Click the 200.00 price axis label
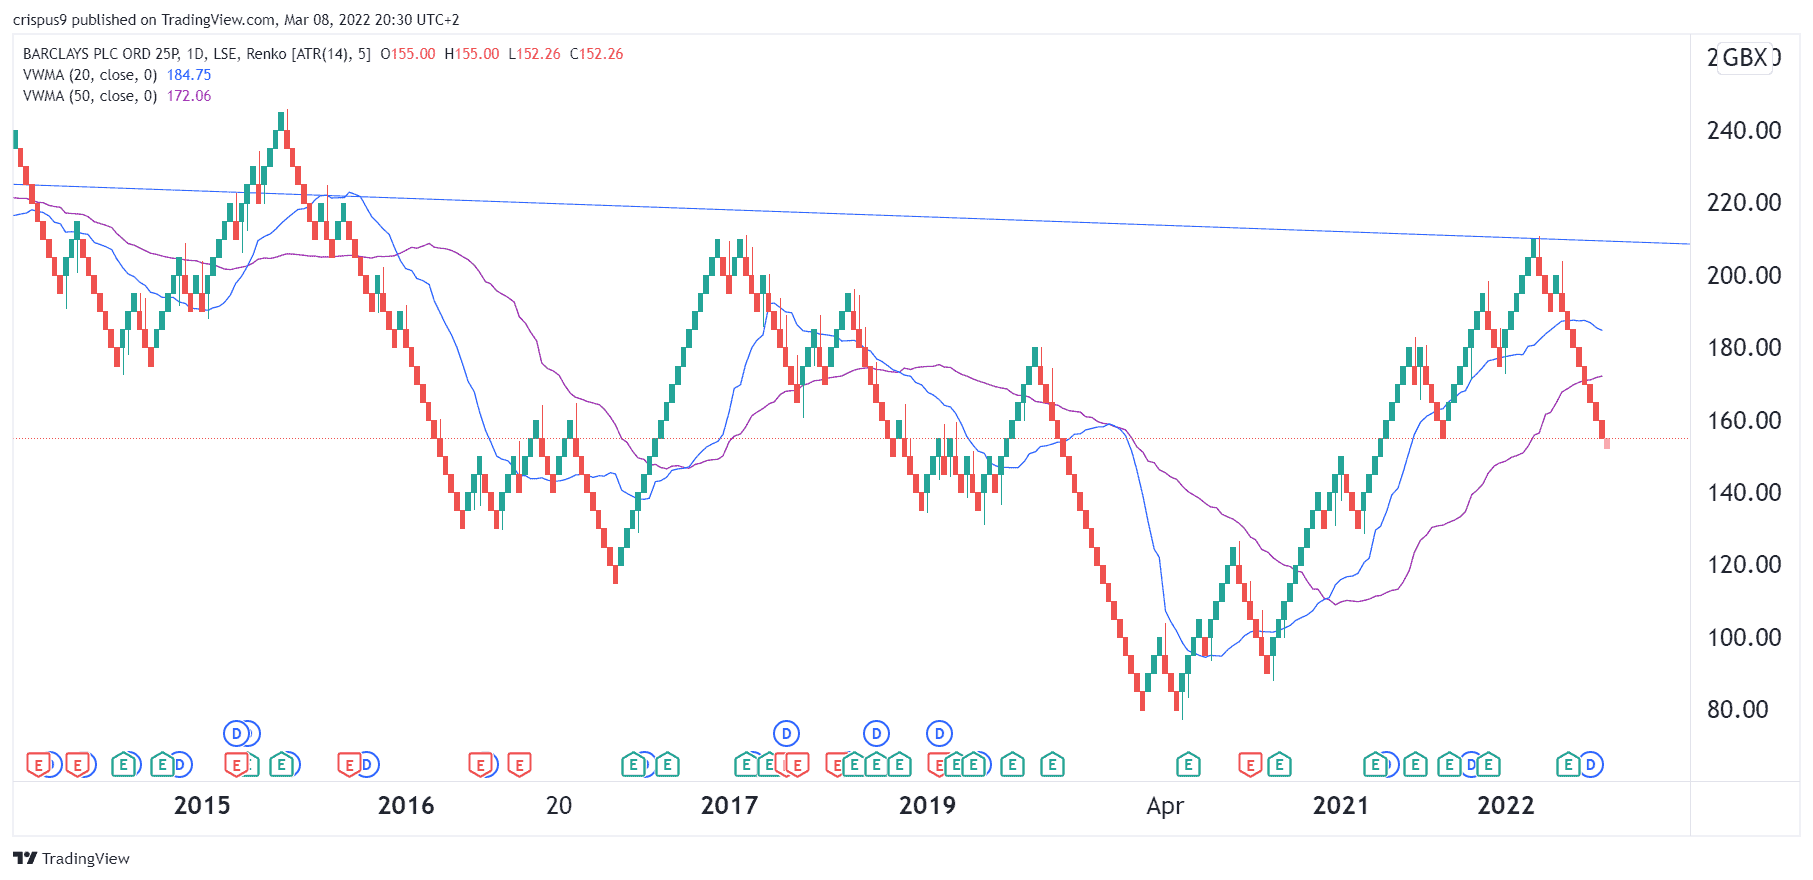 click(1744, 276)
